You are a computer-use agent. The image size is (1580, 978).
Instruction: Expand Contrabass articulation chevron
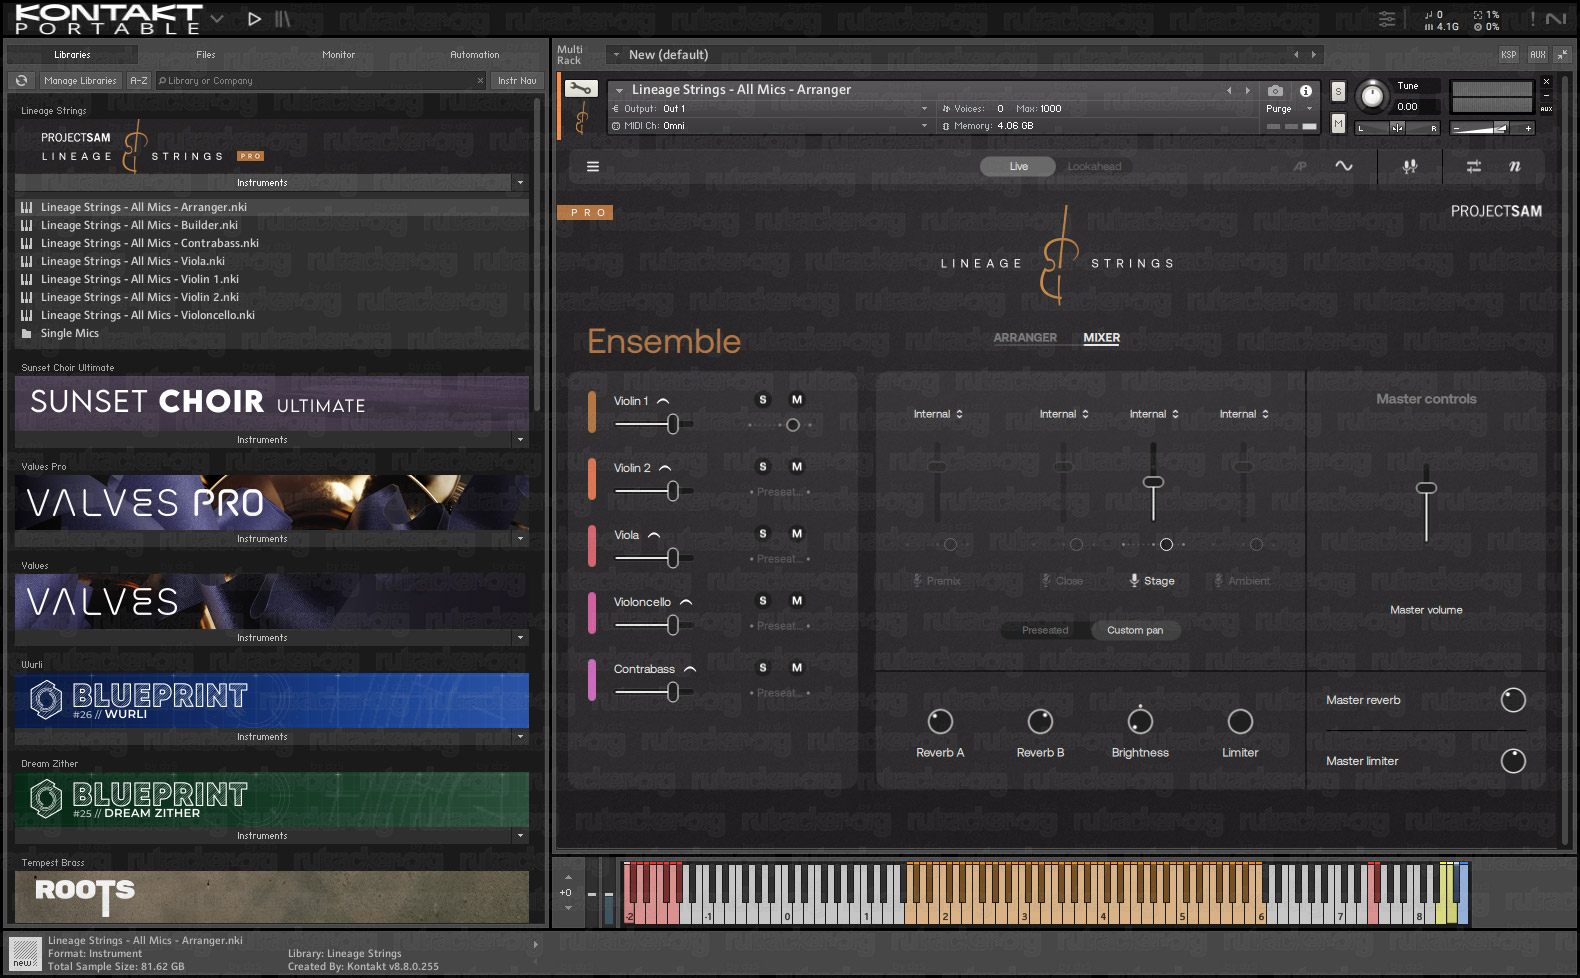click(690, 669)
